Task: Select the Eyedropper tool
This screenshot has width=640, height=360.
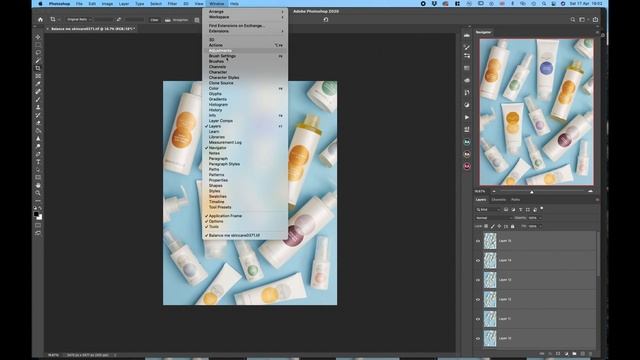Action: (x=38, y=84)
